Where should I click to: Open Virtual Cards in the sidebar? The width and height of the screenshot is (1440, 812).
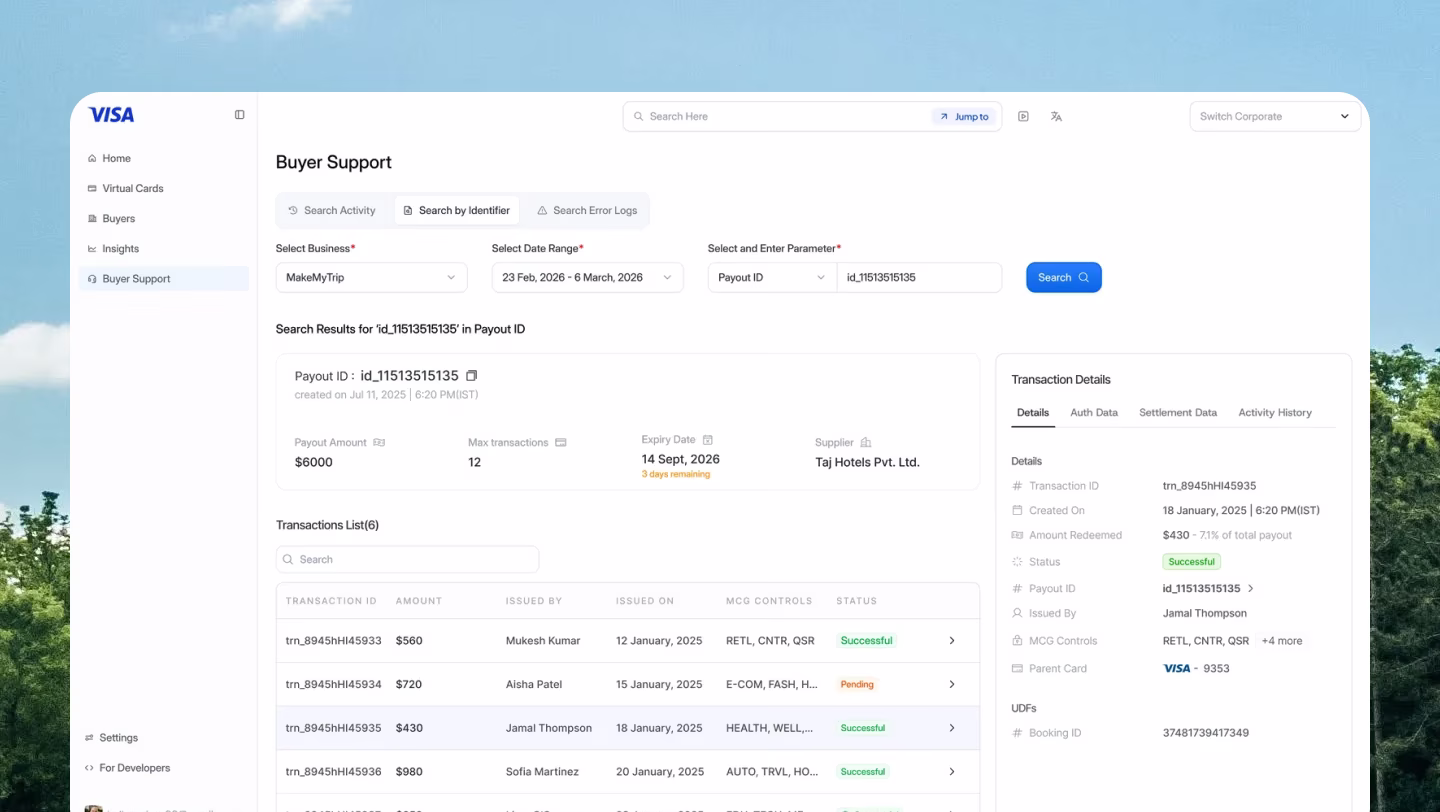pyautogui.click(x=132, y=188)
